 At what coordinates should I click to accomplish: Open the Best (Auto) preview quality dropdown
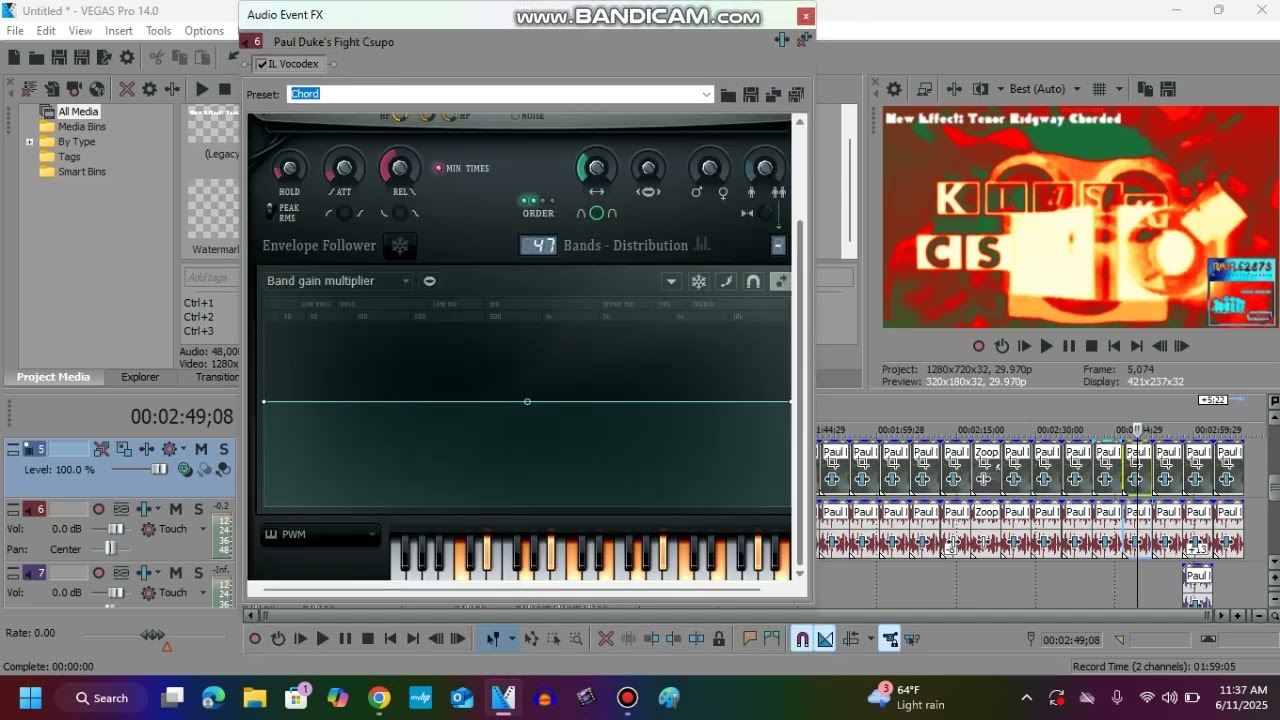(1076, 89)
